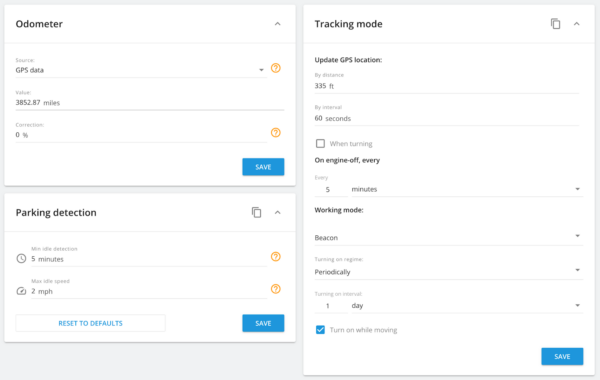This screenshot has height=380, width=600.
Task: Collapse the Parking detection panel
Action: (x=277, y=212)
